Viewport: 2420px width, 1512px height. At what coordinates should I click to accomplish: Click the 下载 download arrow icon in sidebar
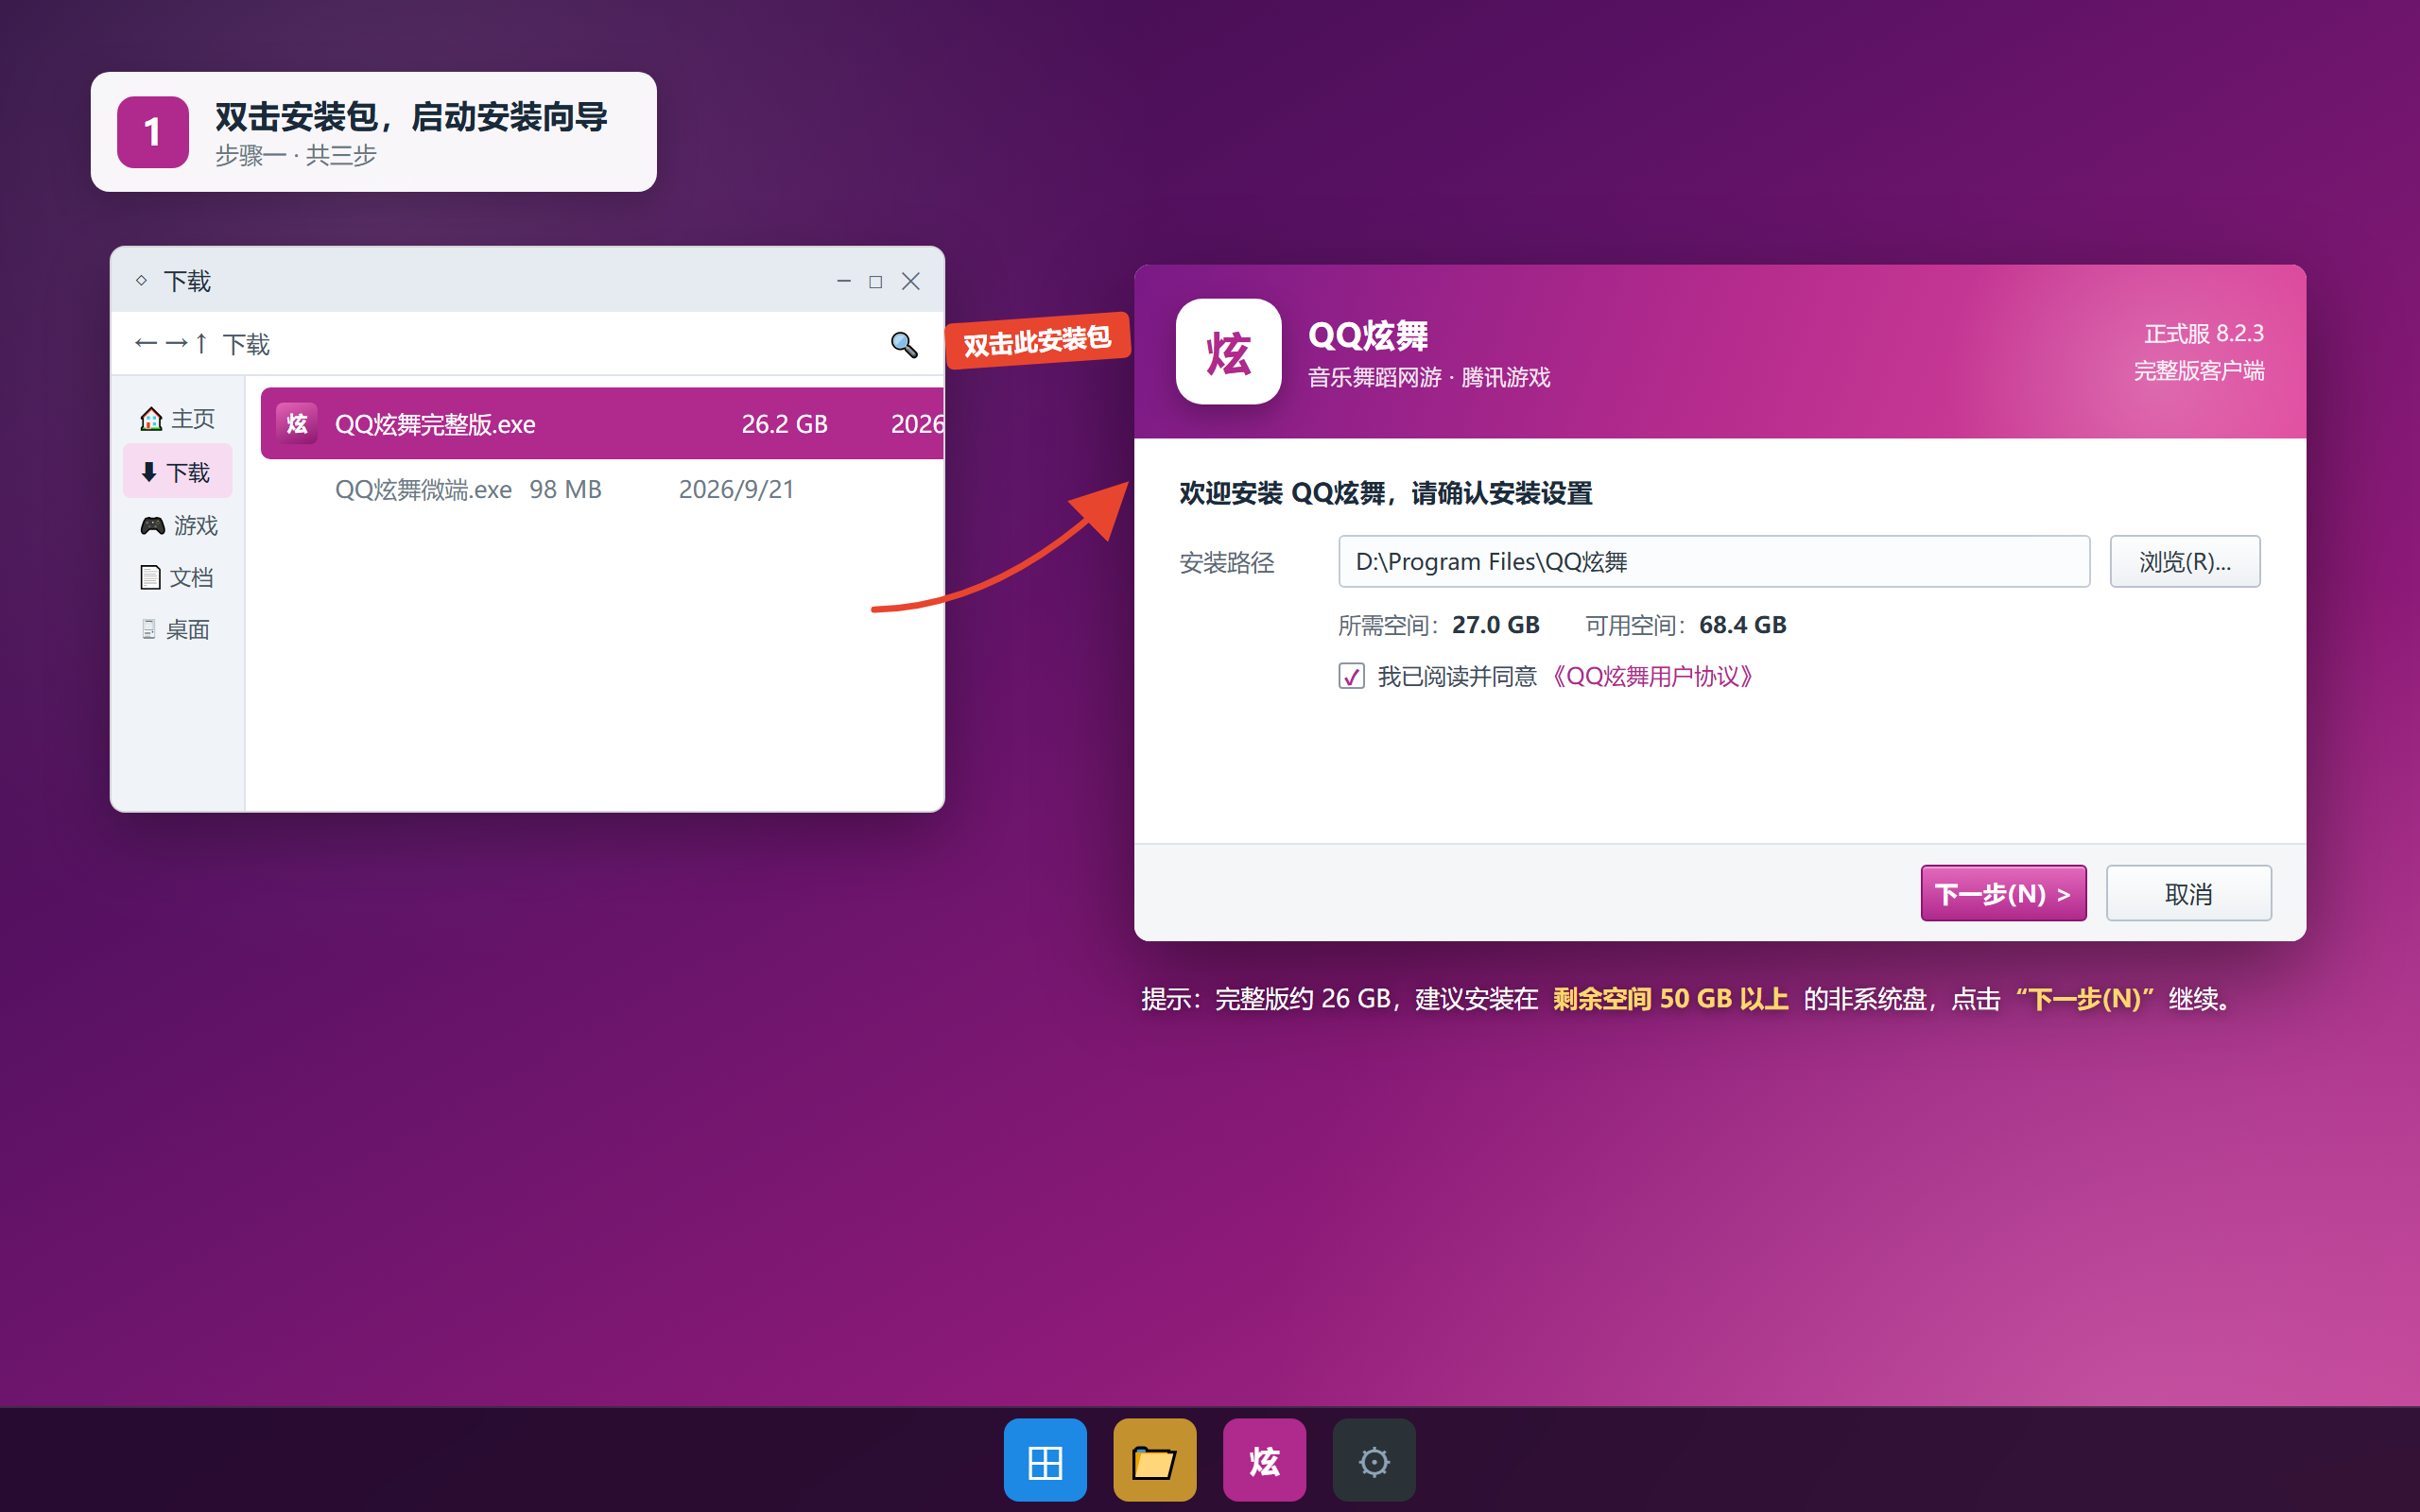149,472
